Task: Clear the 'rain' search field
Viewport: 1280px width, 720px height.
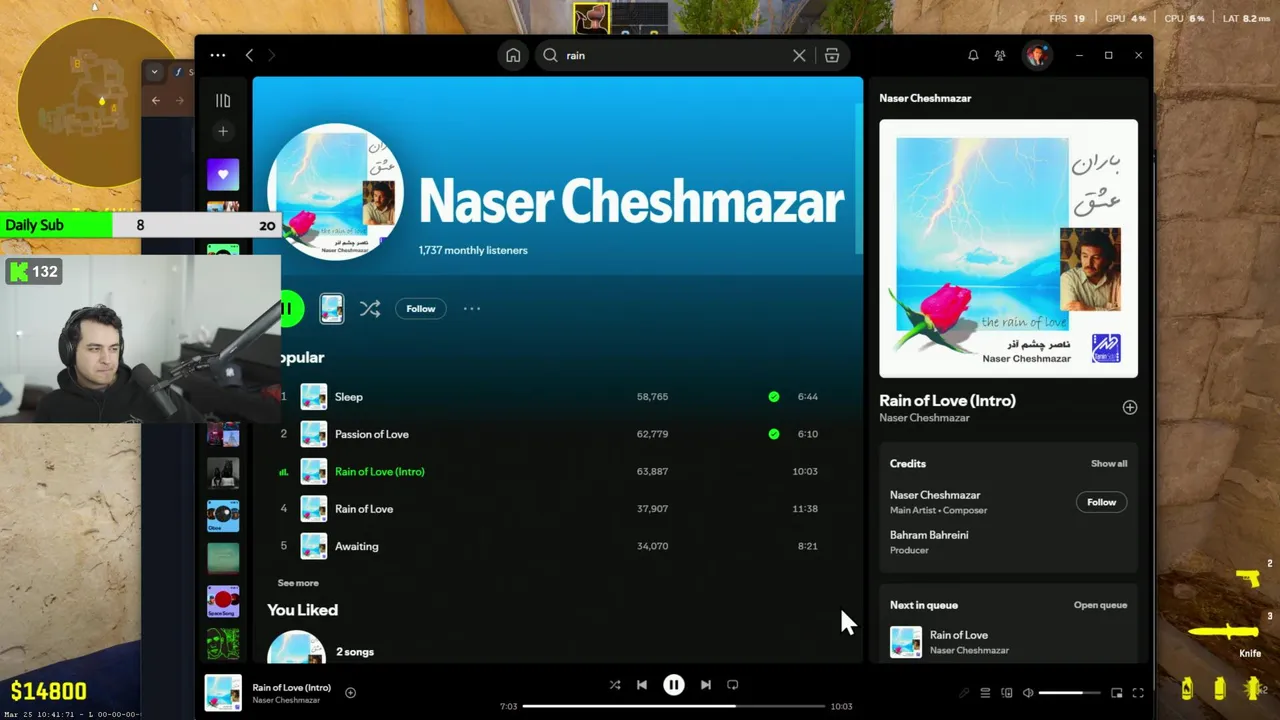Action: (x=799, y=55)
